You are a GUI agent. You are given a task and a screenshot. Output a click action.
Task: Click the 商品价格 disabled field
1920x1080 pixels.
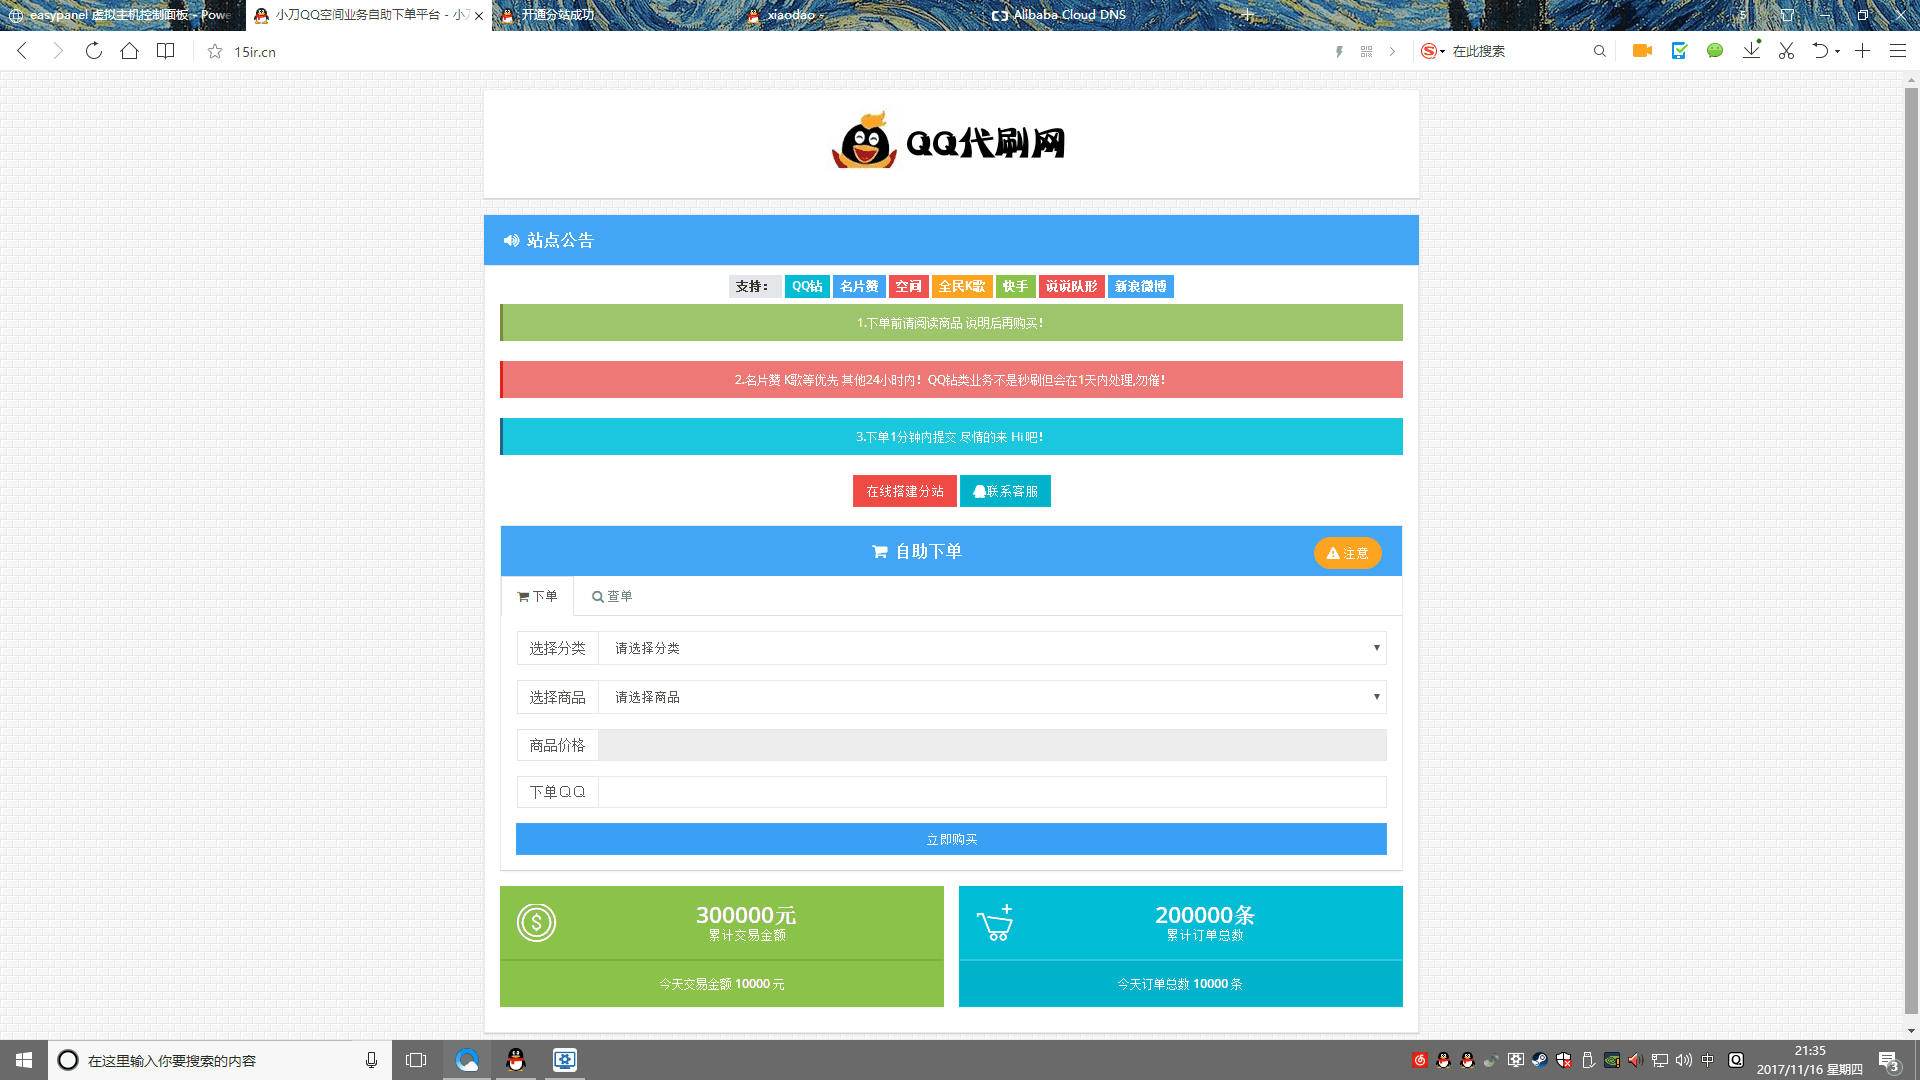[x=992, y=745]
